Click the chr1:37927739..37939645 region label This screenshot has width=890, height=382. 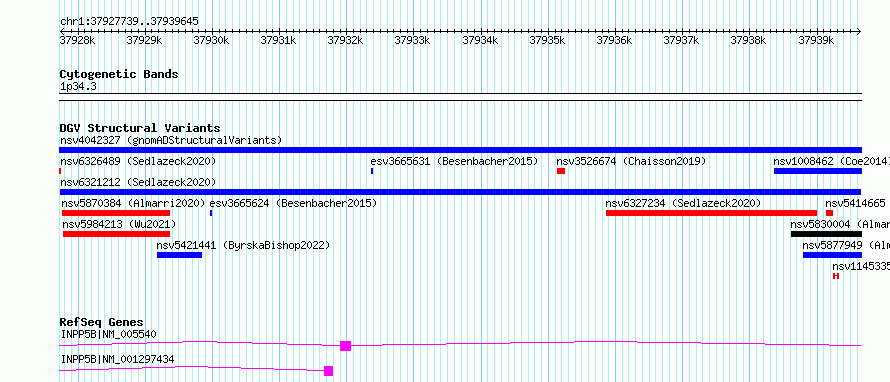pos(129,21)
